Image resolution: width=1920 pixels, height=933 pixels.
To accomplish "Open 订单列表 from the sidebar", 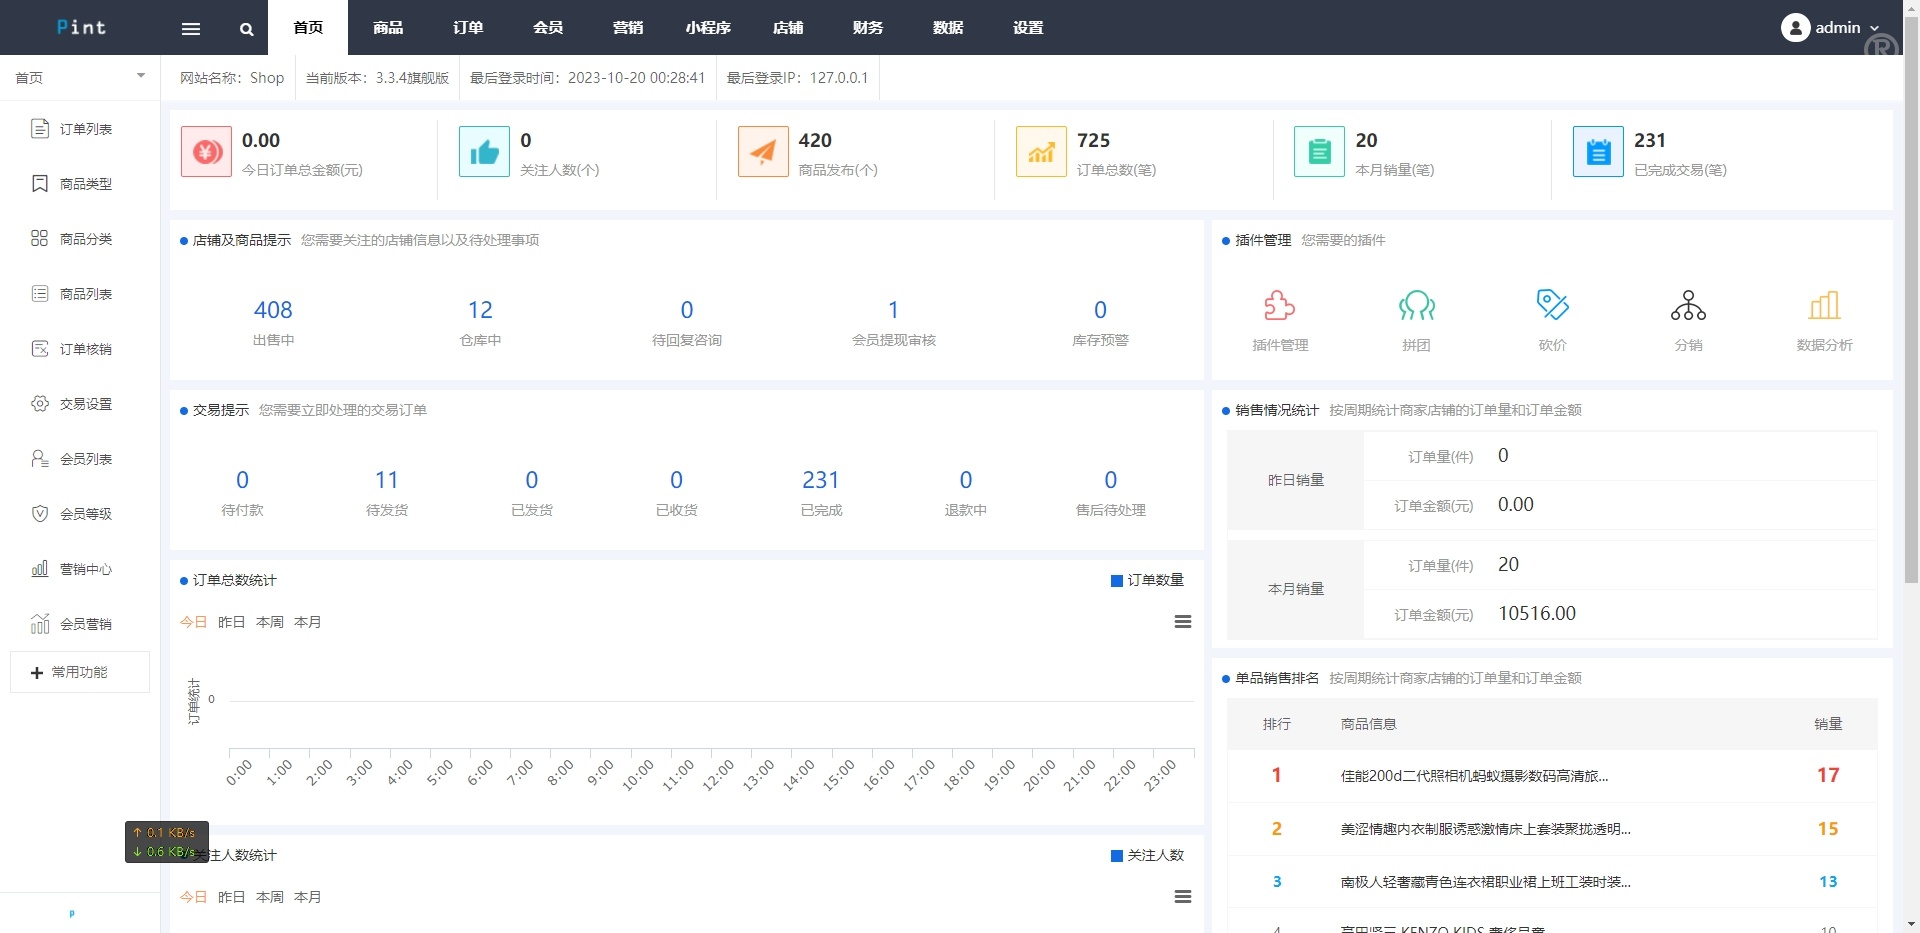I will click(84, 128).
